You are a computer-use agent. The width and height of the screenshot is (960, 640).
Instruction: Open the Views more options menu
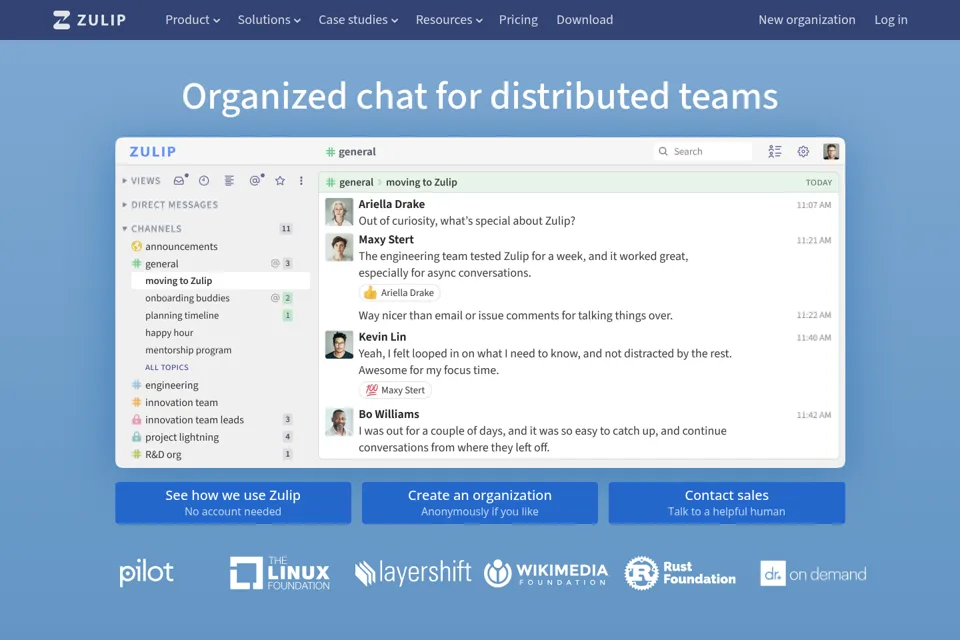coord(301,180)
